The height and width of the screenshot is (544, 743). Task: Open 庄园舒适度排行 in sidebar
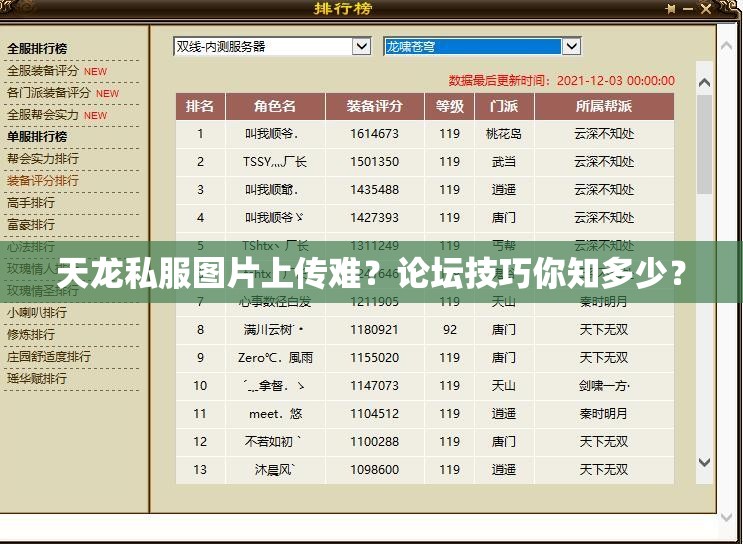(x=49, y=356)
